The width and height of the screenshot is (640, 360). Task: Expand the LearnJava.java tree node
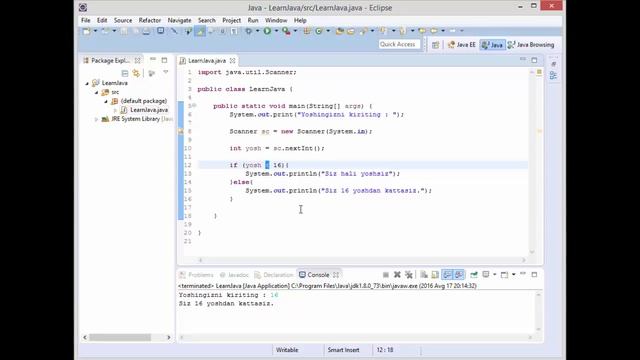[115, 110]
